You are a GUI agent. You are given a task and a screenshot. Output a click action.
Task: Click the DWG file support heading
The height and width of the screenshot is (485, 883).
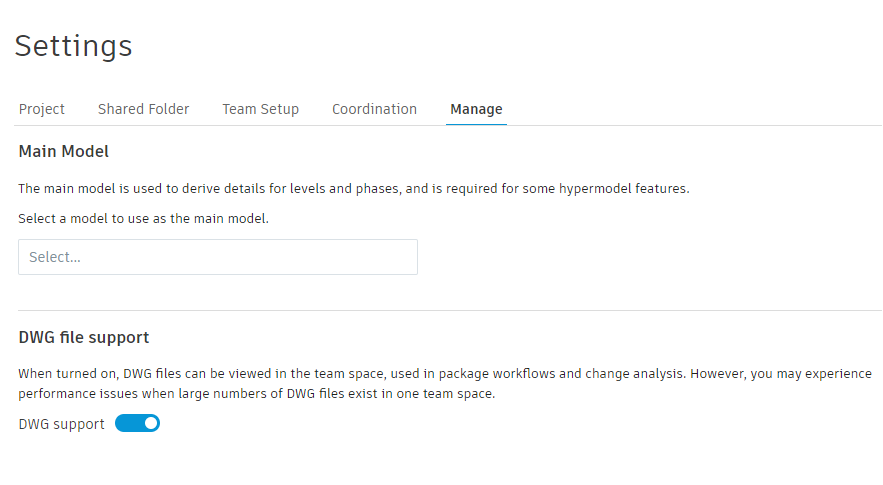point(84,337)
